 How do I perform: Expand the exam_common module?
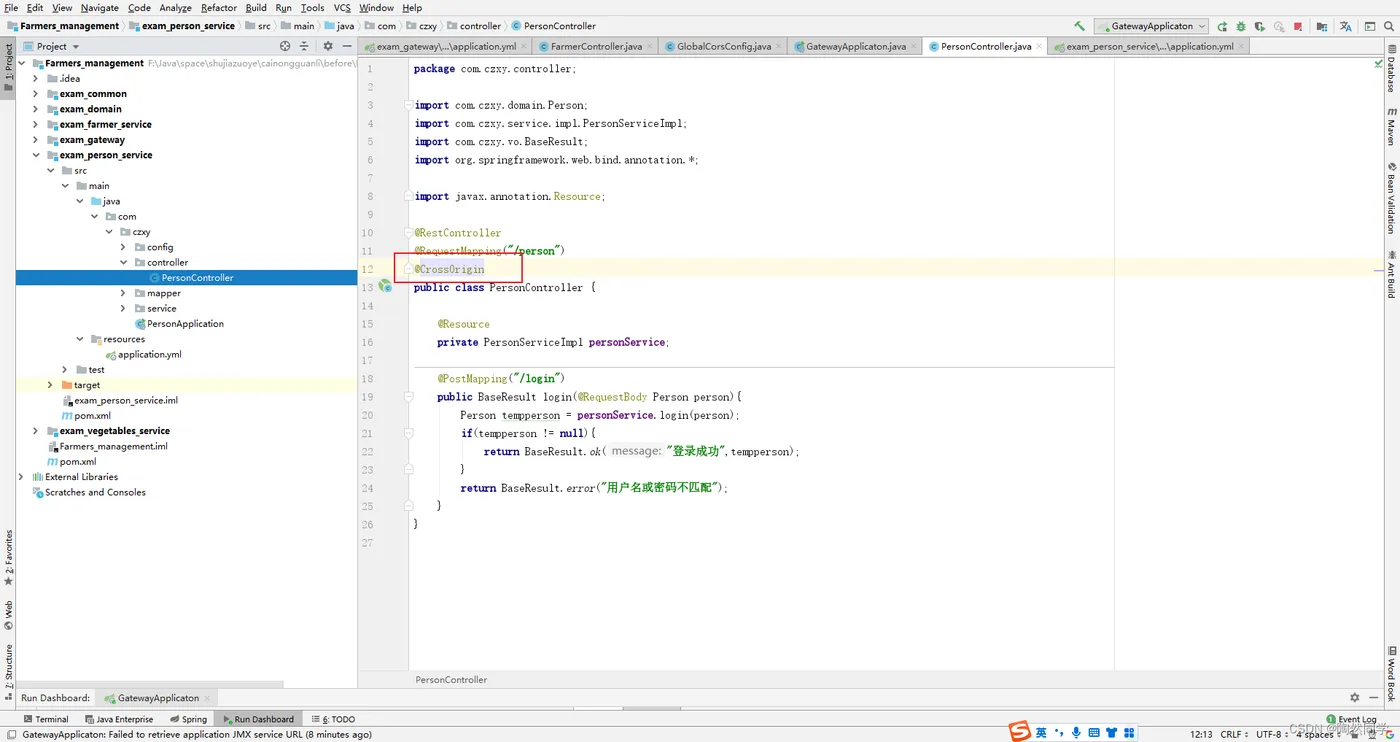click(x=36, y=94)
